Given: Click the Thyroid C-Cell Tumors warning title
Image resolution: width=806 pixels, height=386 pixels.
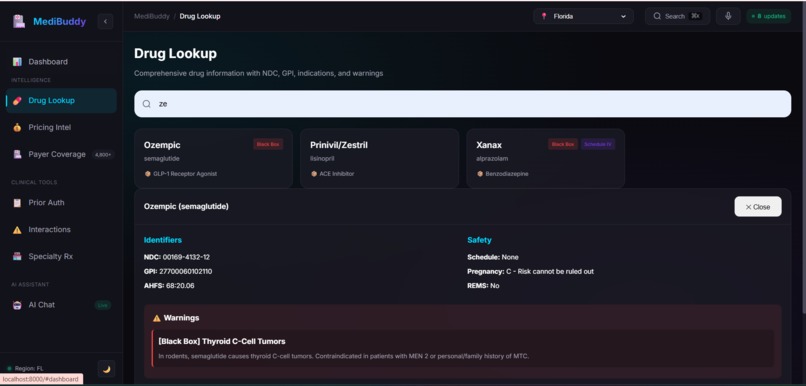Looking at the screenshot, I should click(222, 341).
